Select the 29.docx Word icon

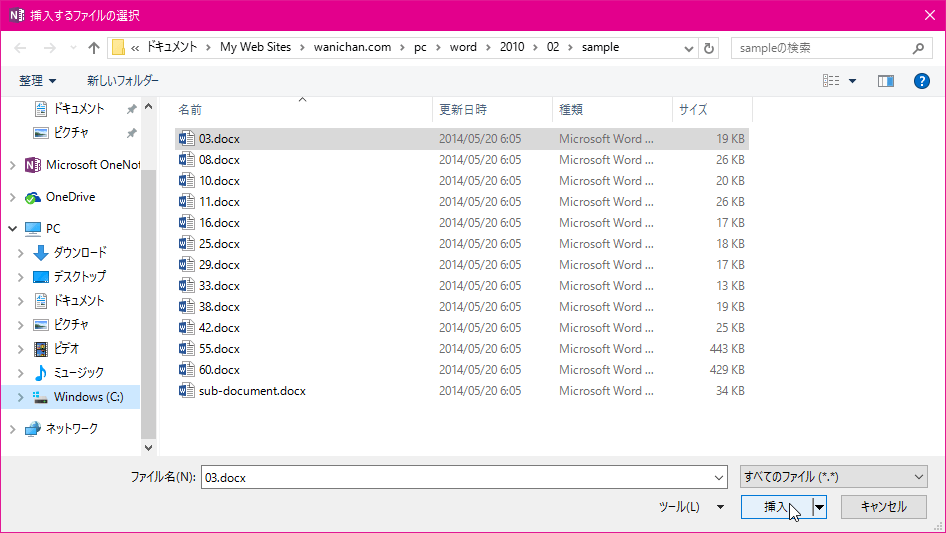(x=186, y=265)
